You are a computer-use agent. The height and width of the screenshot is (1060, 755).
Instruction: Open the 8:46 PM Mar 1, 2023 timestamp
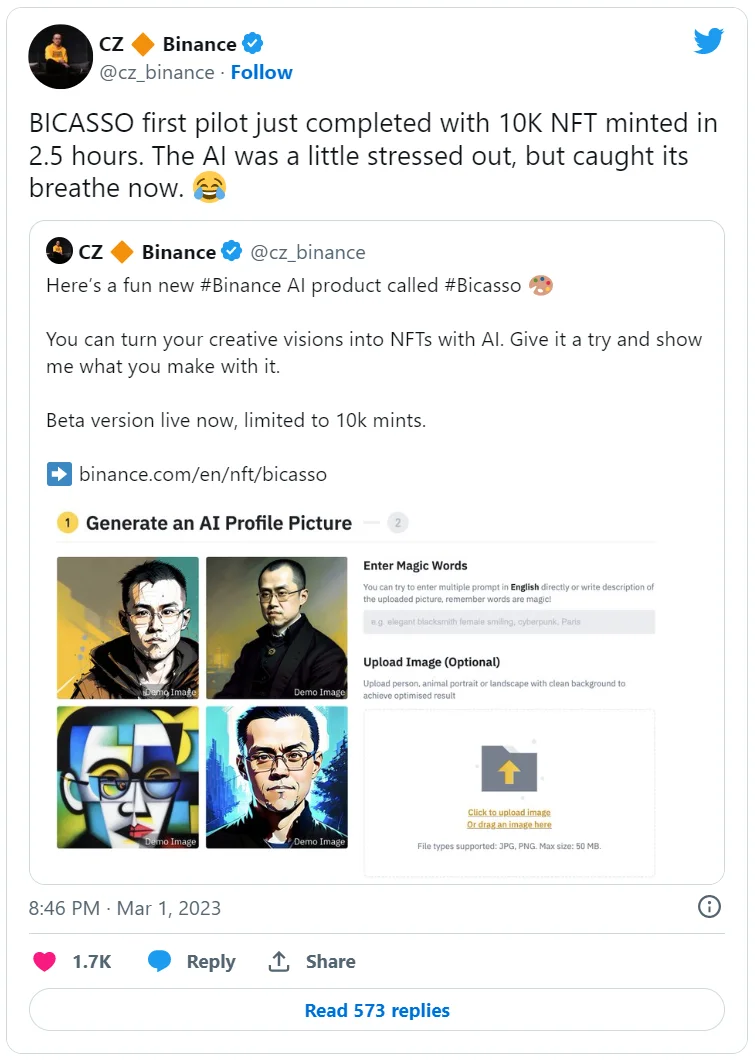point(125,908)
